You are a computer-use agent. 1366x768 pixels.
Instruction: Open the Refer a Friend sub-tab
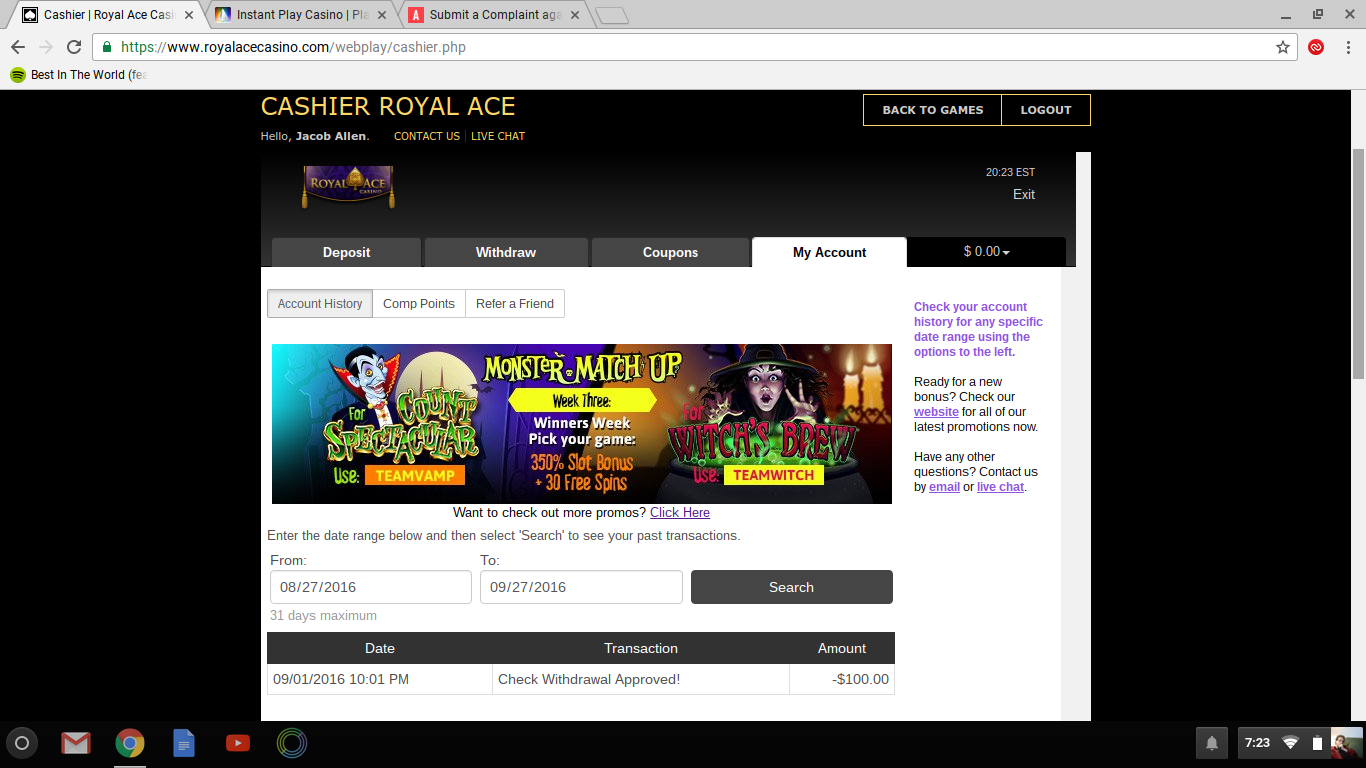point(515,304)
